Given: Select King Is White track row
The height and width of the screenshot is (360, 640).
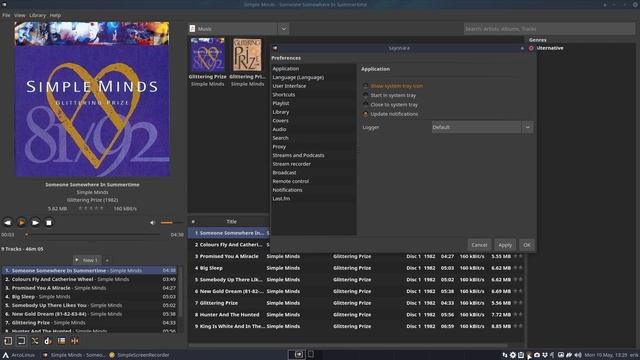Looking at the screenshot, I should (x=355, y=327).
